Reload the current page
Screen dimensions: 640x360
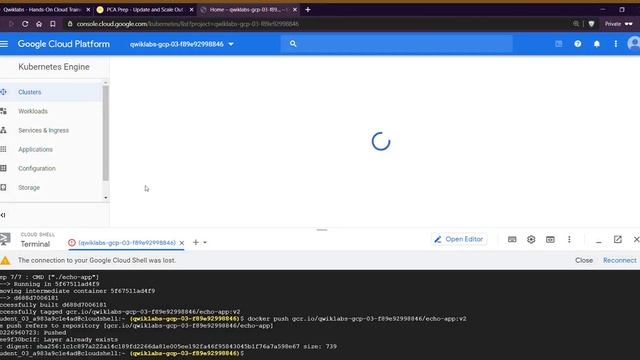25,24
